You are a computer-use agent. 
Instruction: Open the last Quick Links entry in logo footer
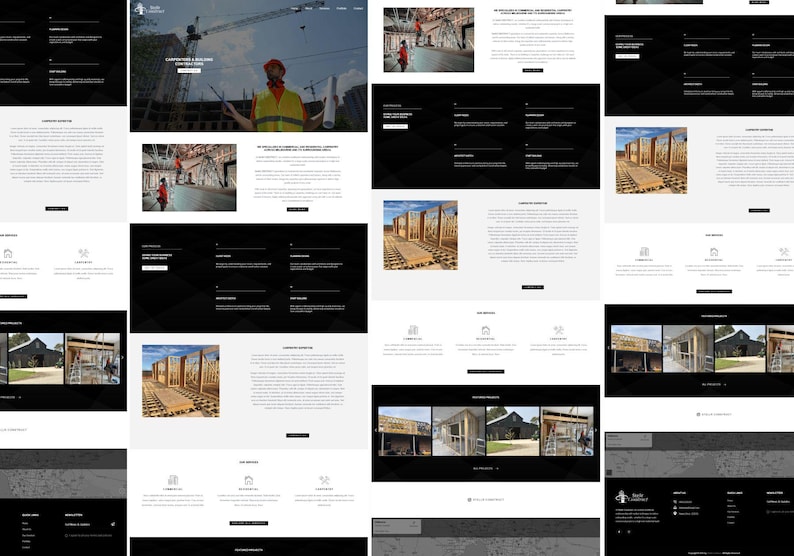point(731,523)
